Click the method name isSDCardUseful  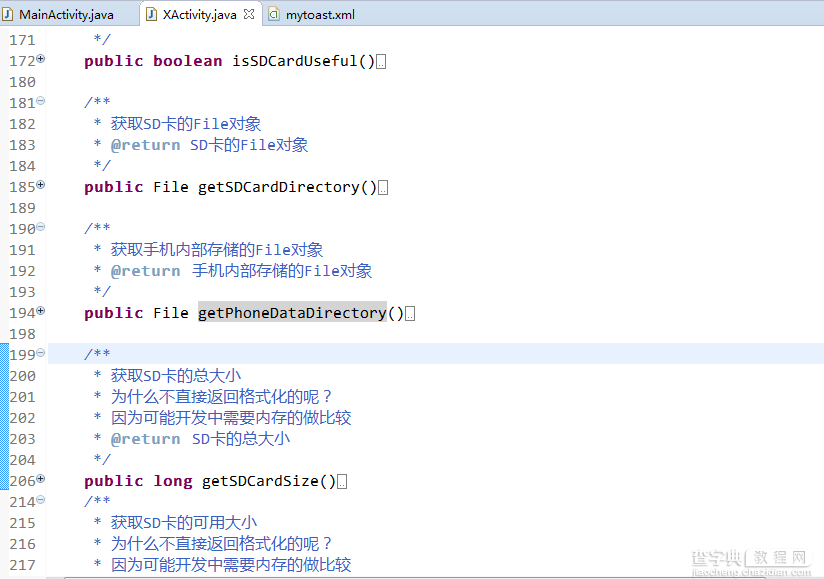tap(295, 61)
